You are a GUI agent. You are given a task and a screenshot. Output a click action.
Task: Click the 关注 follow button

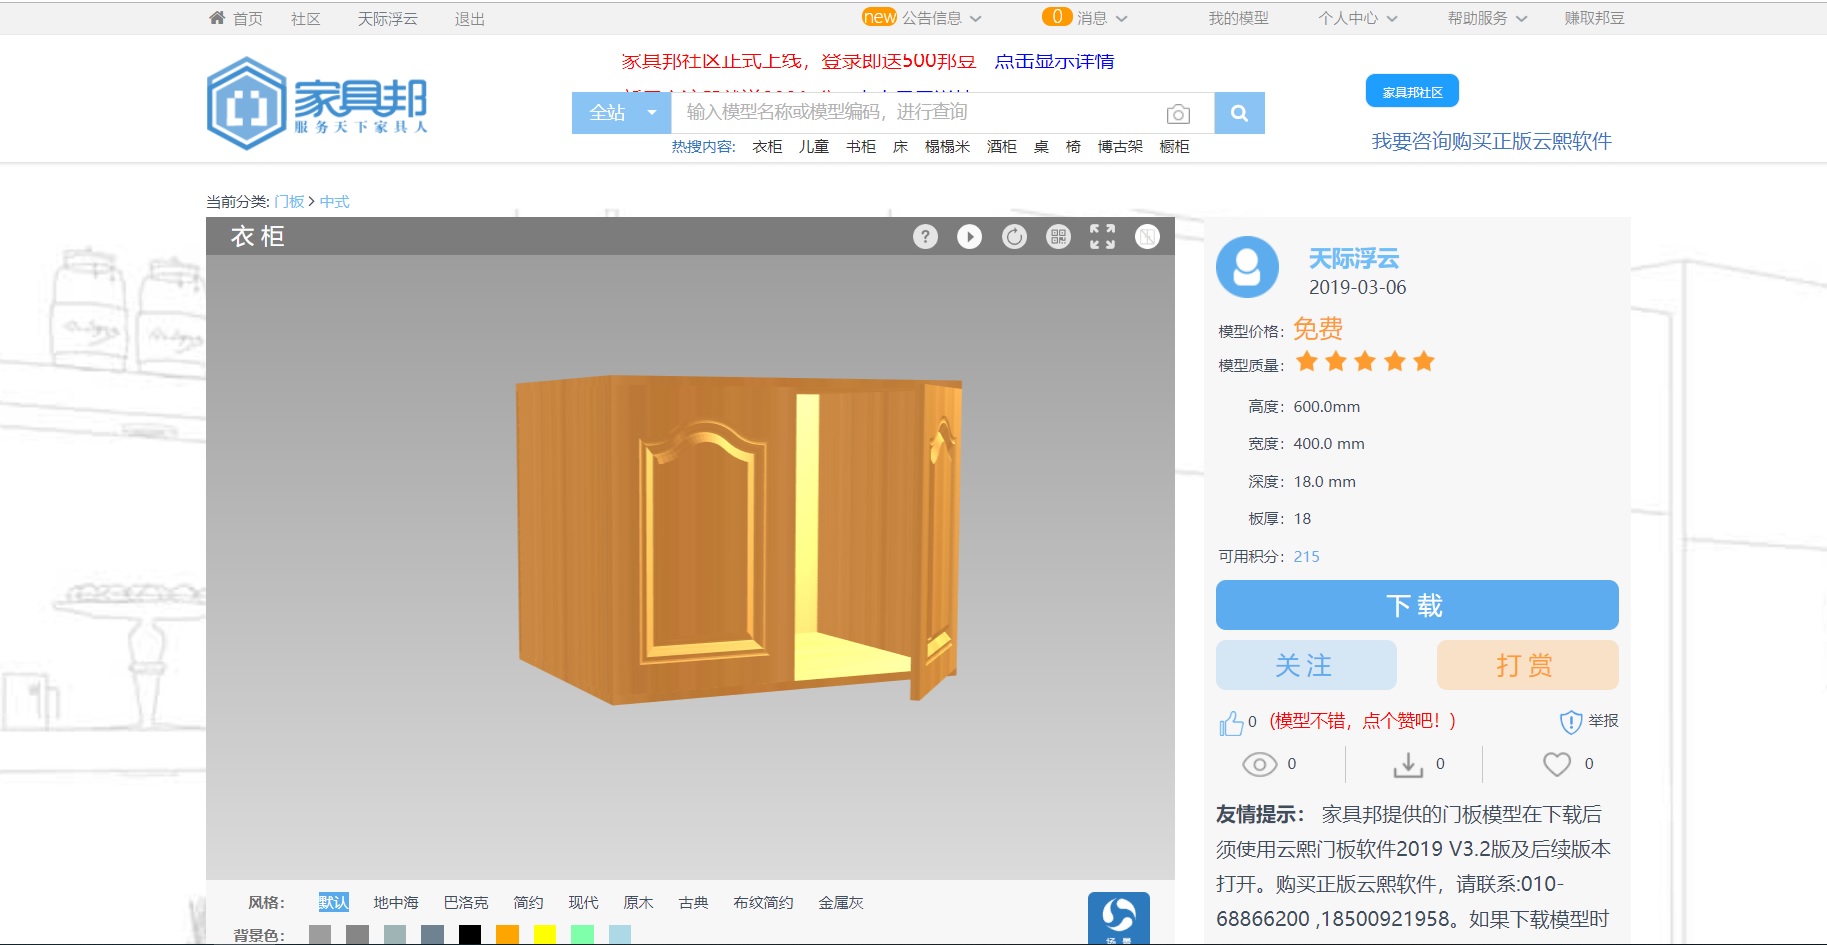[x=1305, y=666]
